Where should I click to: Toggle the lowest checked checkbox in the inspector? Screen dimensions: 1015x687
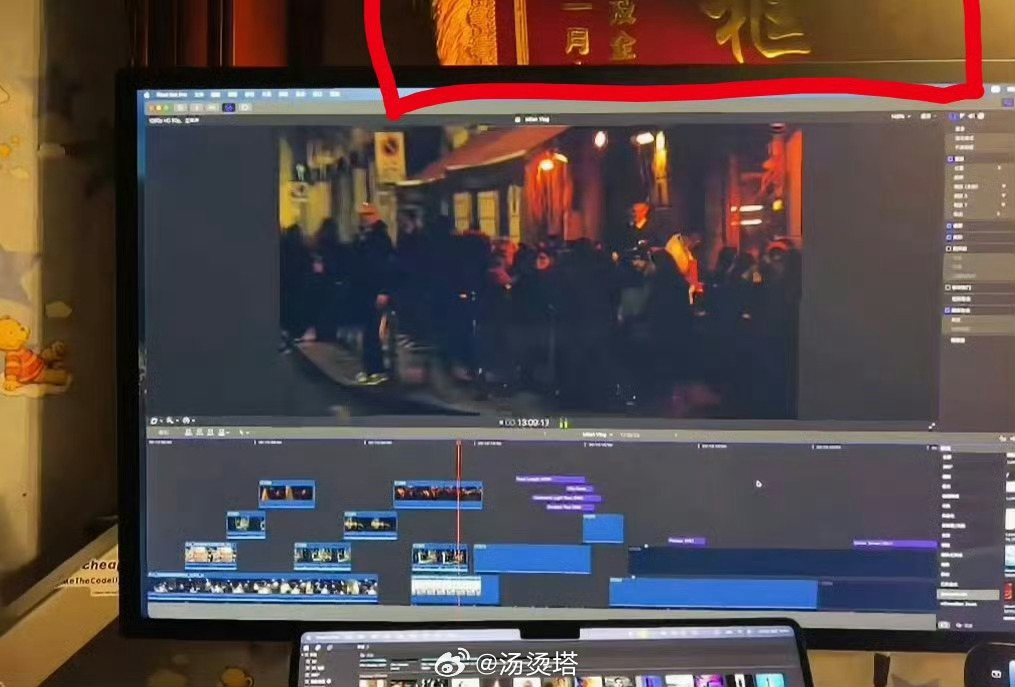[x=948, y=310]
